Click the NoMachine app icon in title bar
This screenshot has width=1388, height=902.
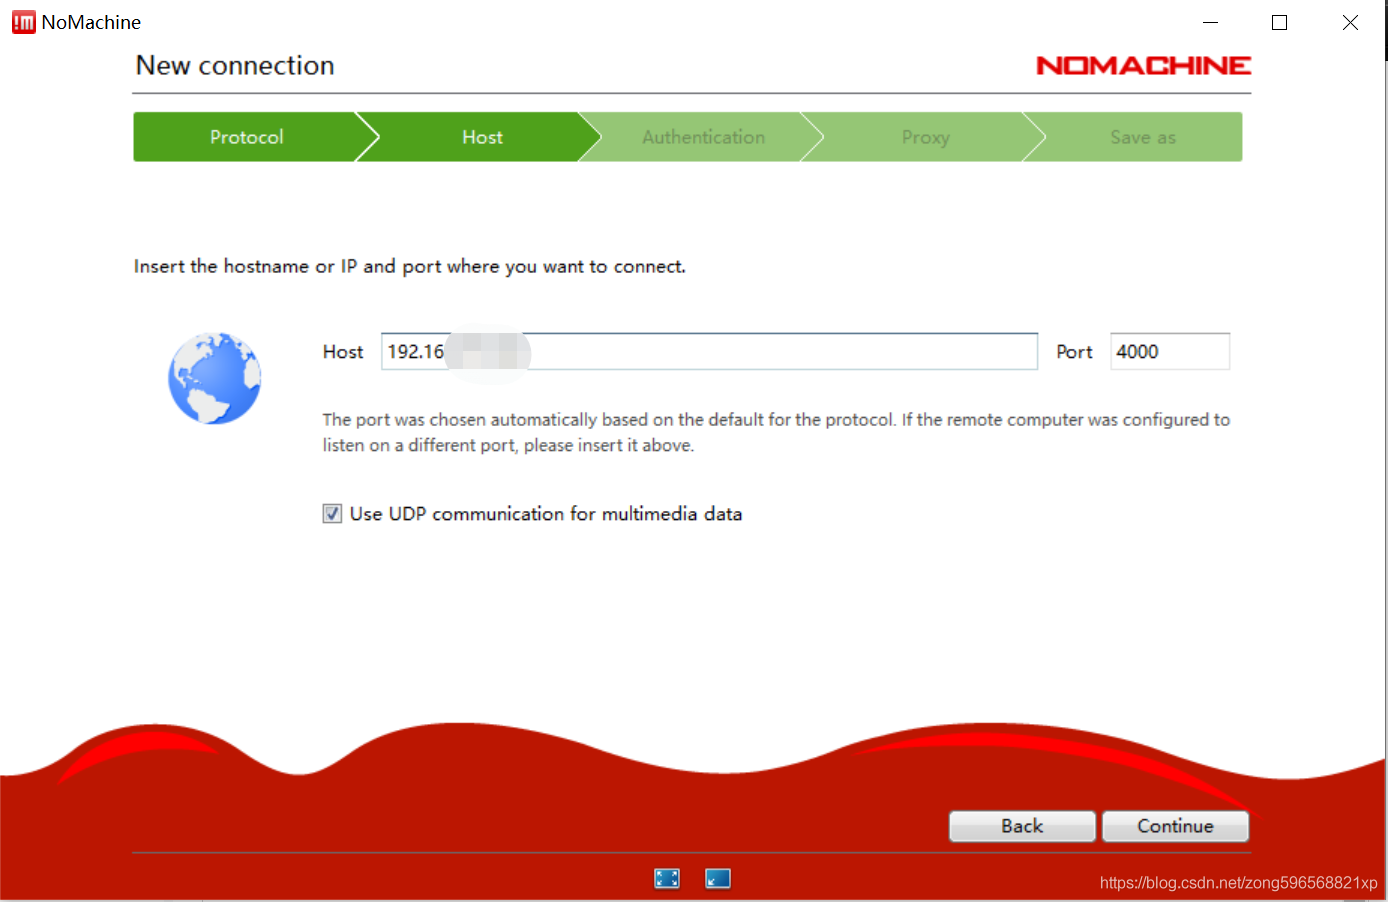coord(24,22)
